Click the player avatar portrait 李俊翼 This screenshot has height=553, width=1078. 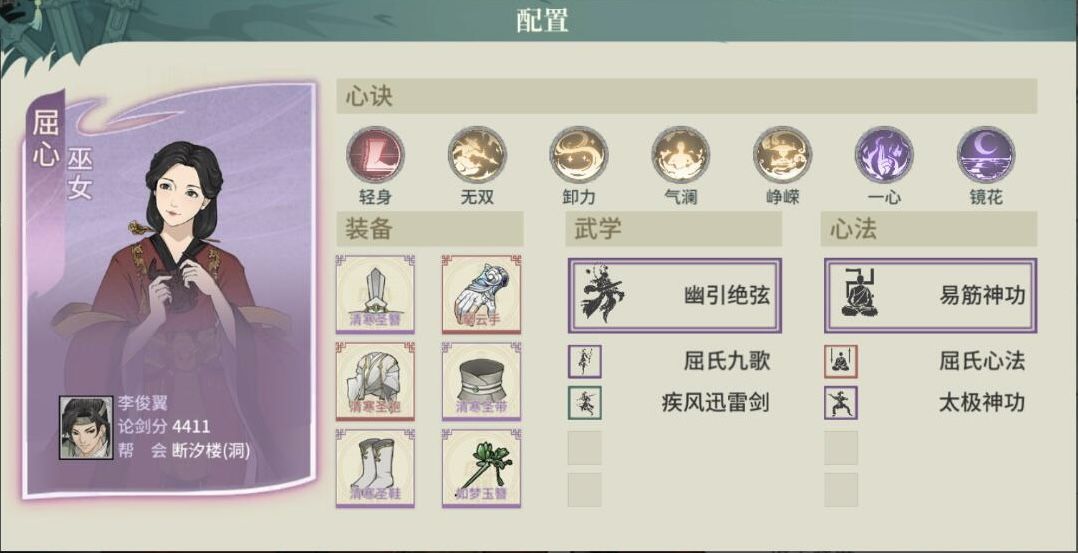tap(86, 426)
